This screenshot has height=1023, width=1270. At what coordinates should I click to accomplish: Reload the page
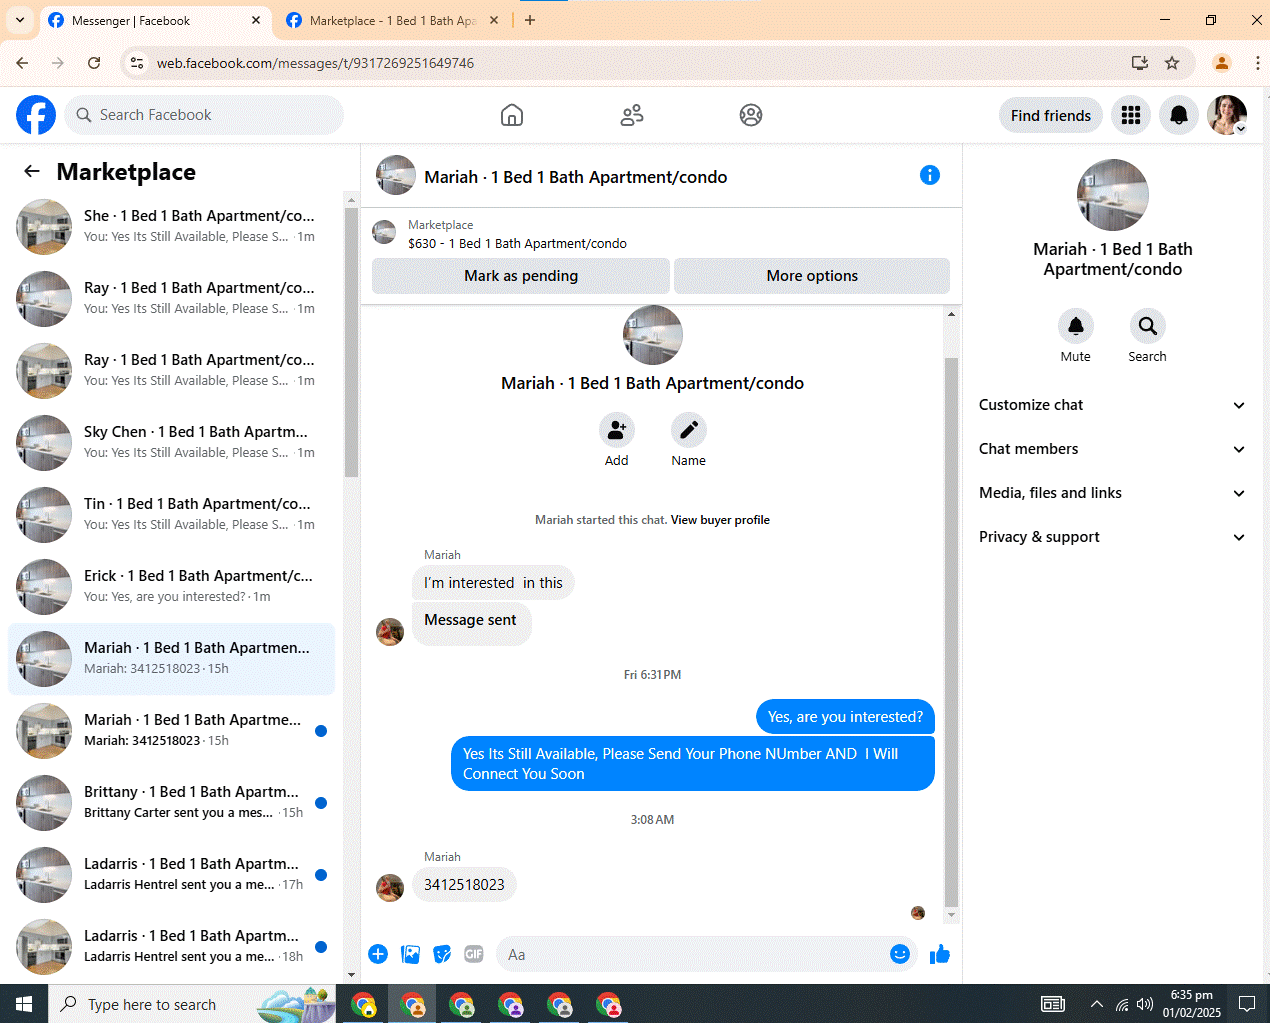94,63
